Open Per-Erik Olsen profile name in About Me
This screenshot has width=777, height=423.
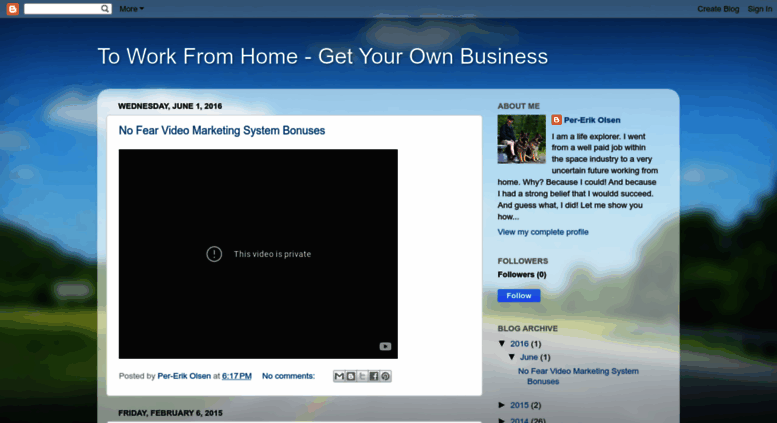592,120
